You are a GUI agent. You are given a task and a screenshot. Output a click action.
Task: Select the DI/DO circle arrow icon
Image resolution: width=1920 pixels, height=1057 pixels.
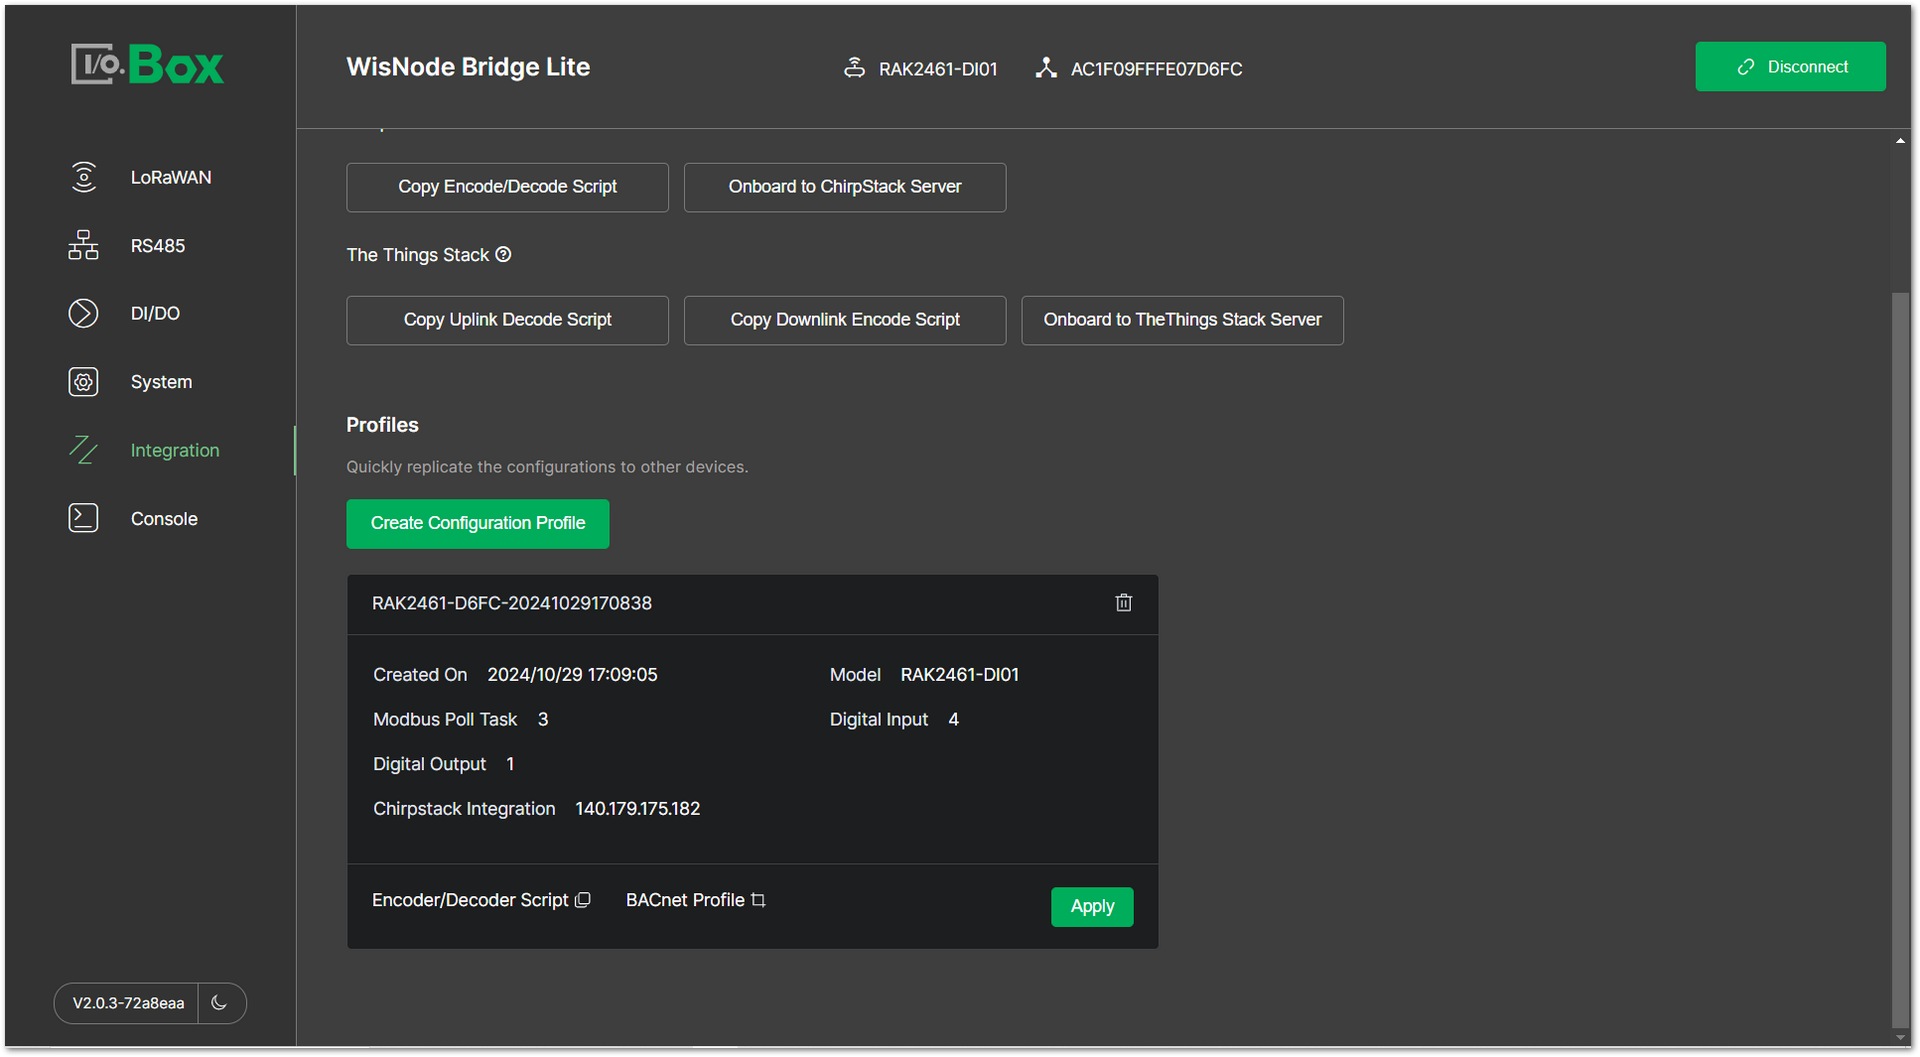[x=84, y=313]
